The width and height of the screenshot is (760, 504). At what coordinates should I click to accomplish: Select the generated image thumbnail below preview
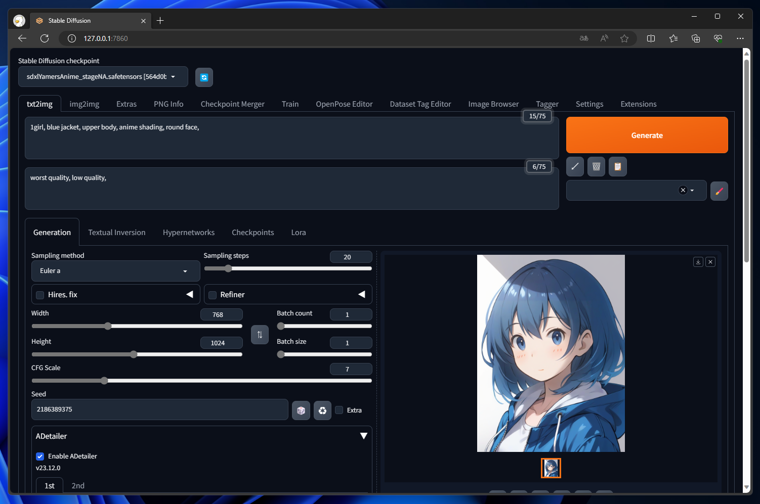tap(551, 468)
